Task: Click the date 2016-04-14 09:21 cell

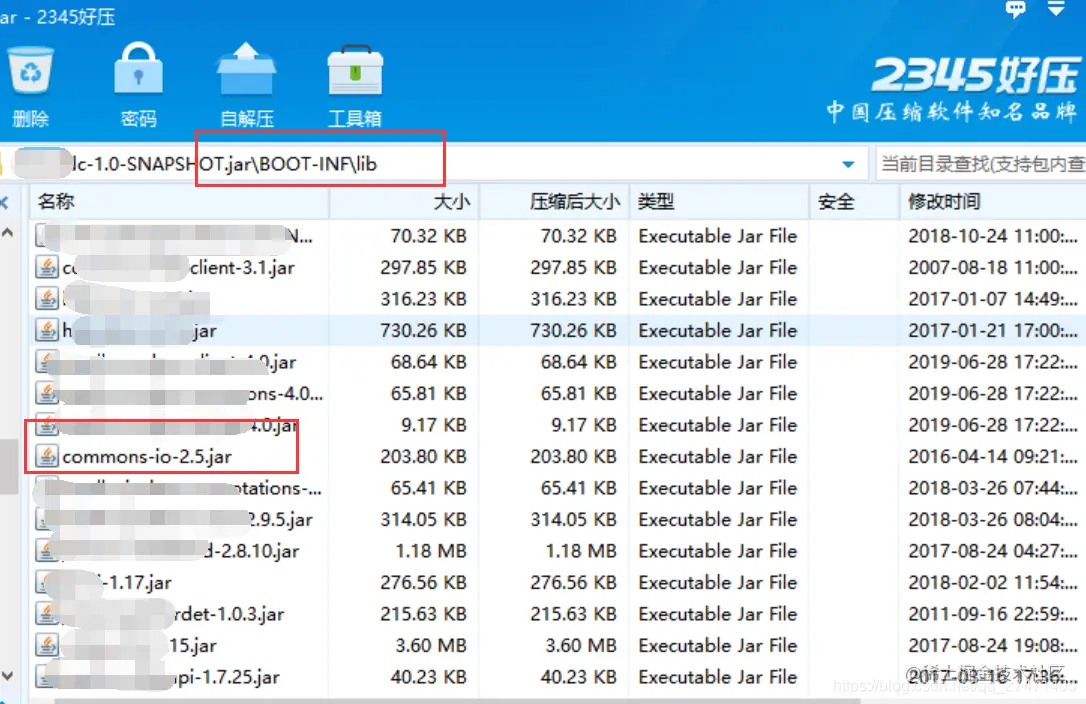Action: click(992, 457)
